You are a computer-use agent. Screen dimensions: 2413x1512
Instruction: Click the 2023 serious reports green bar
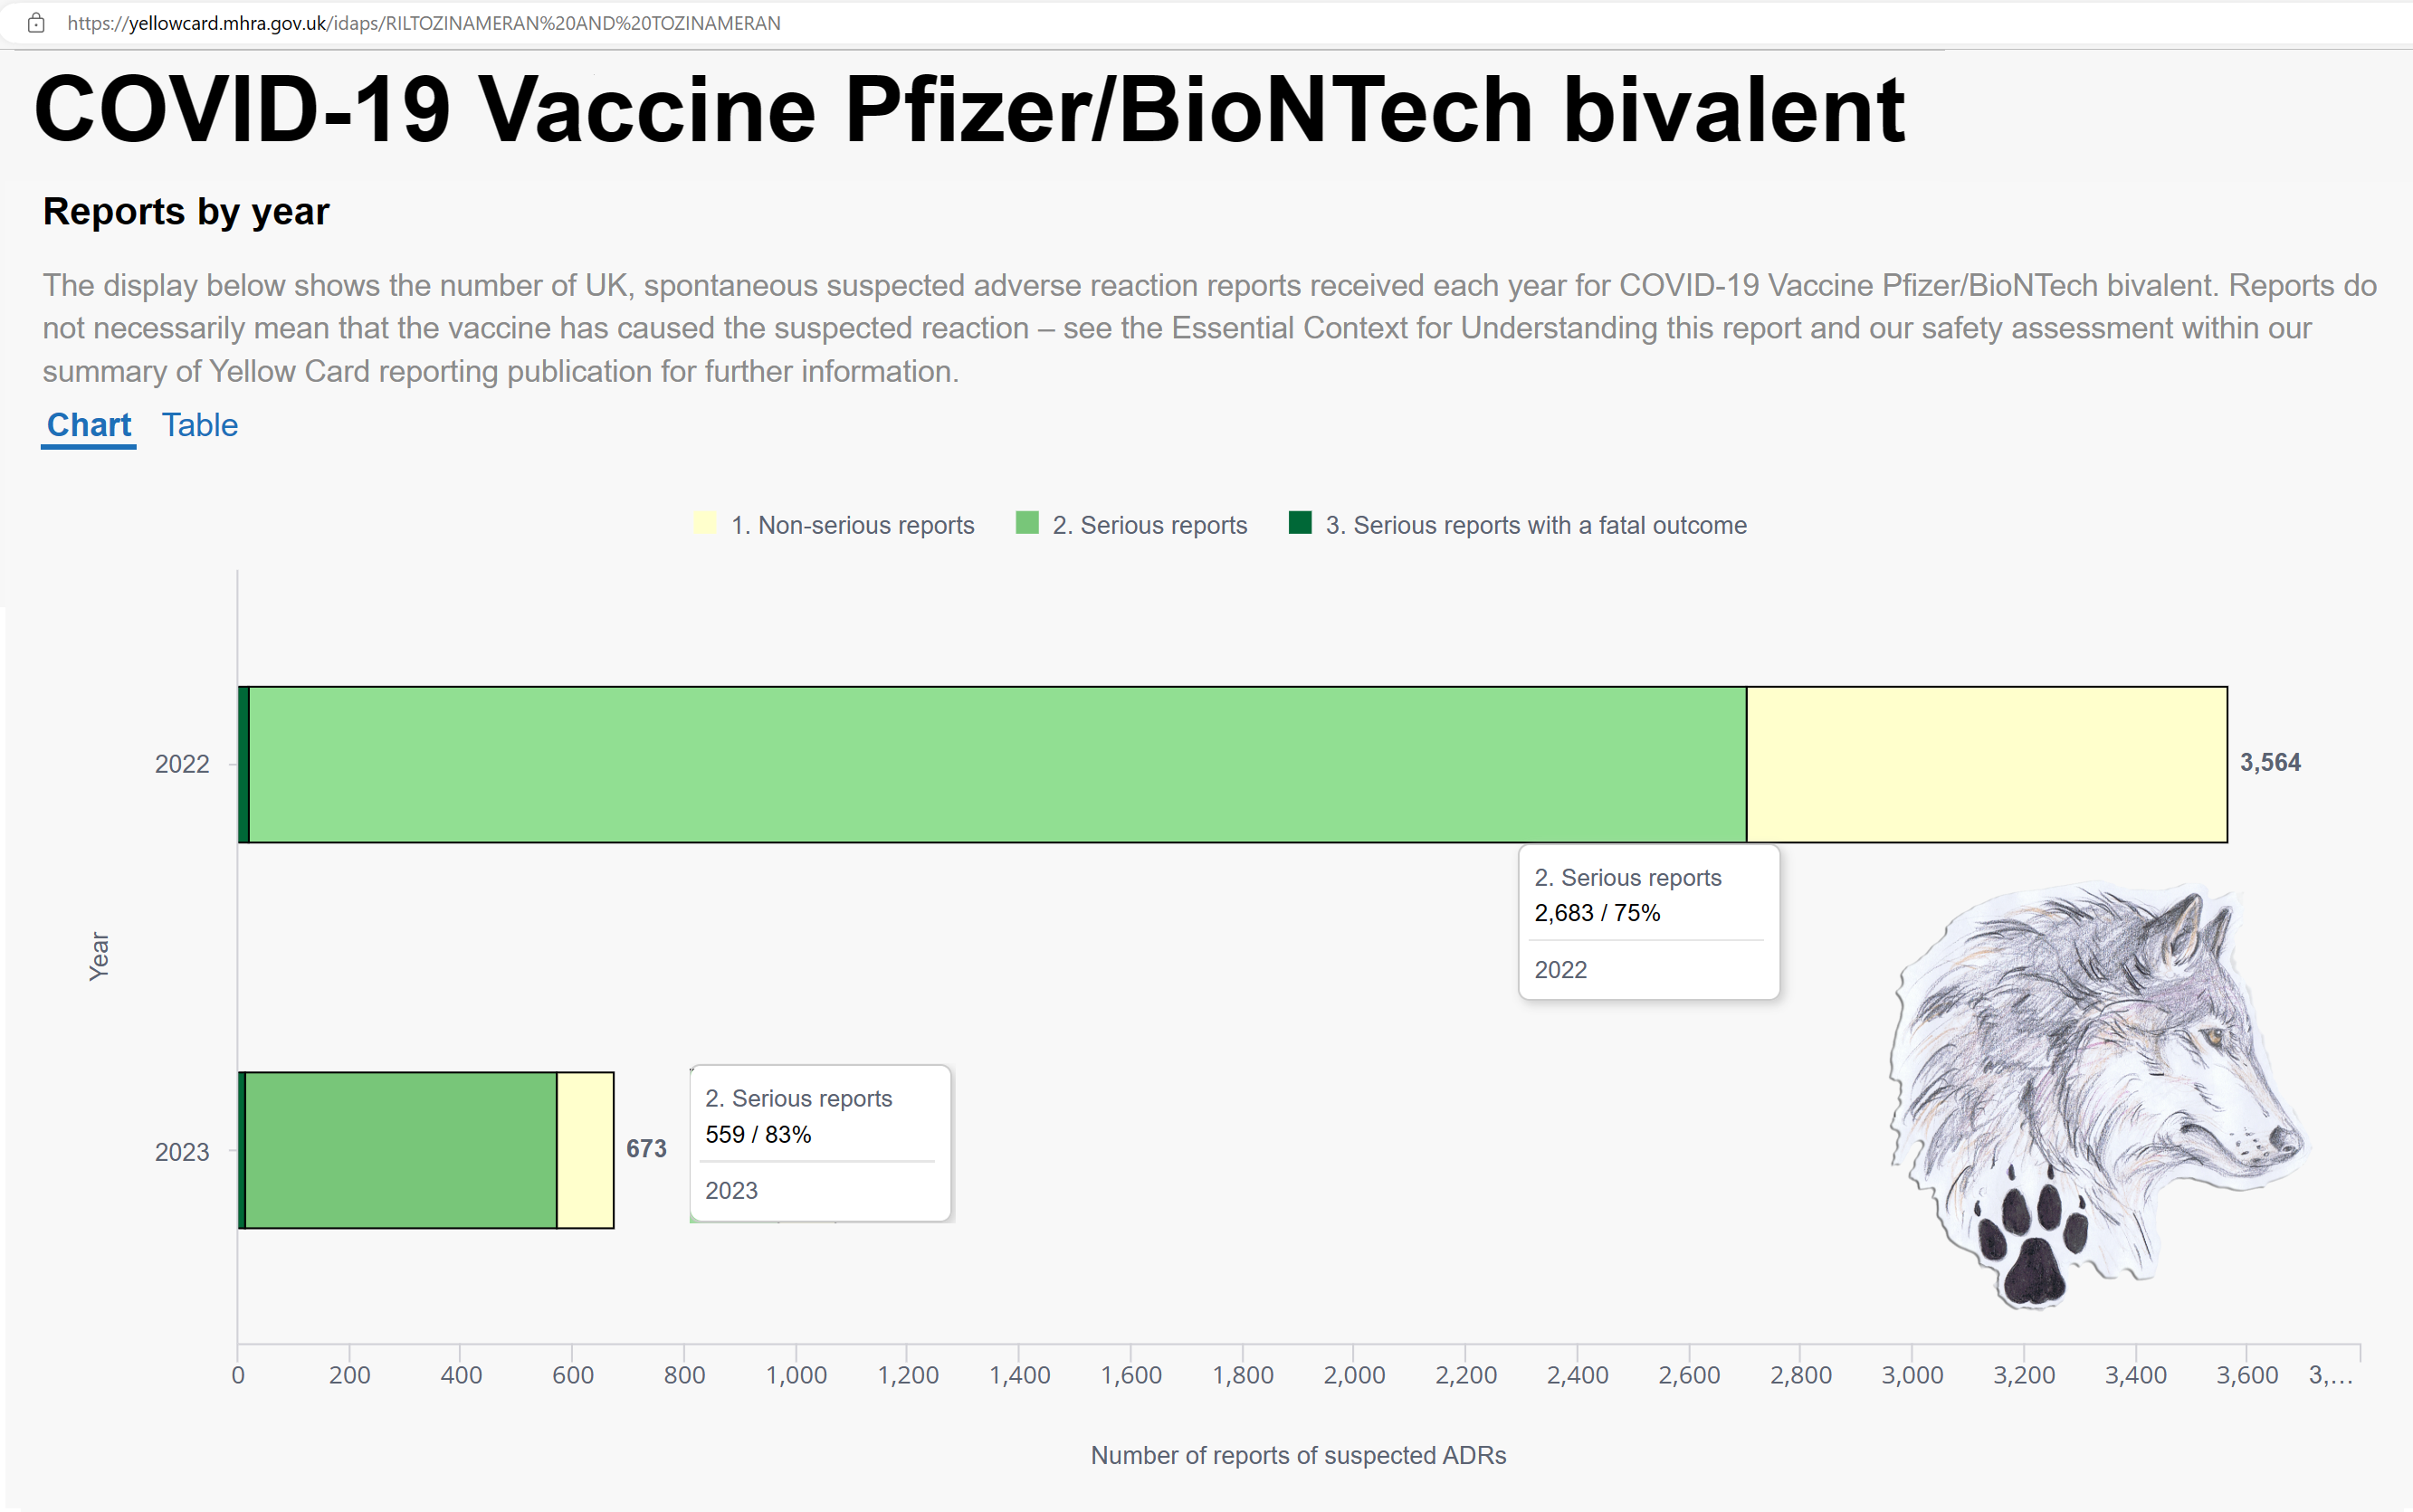[x=401, y=1150]
